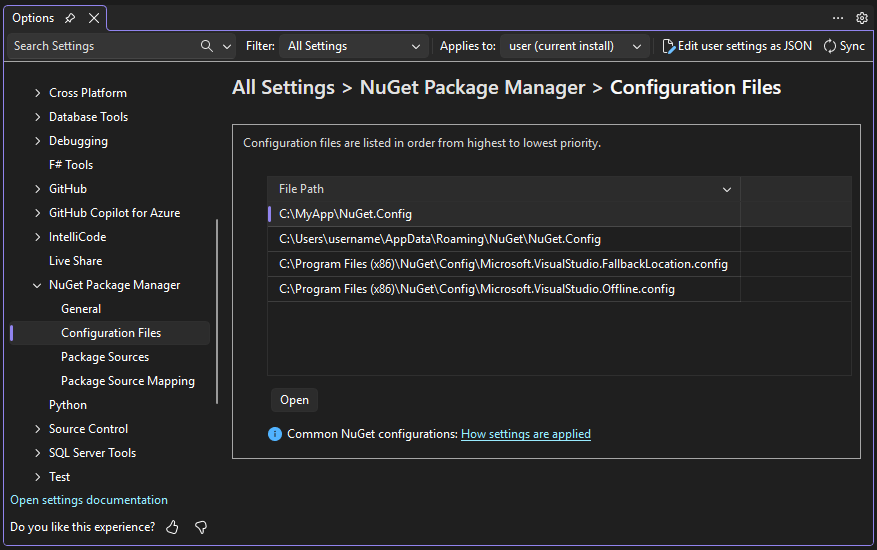877x550 pixels.
Task: Open the Applies to user dropdown
Action: [575, 46]
